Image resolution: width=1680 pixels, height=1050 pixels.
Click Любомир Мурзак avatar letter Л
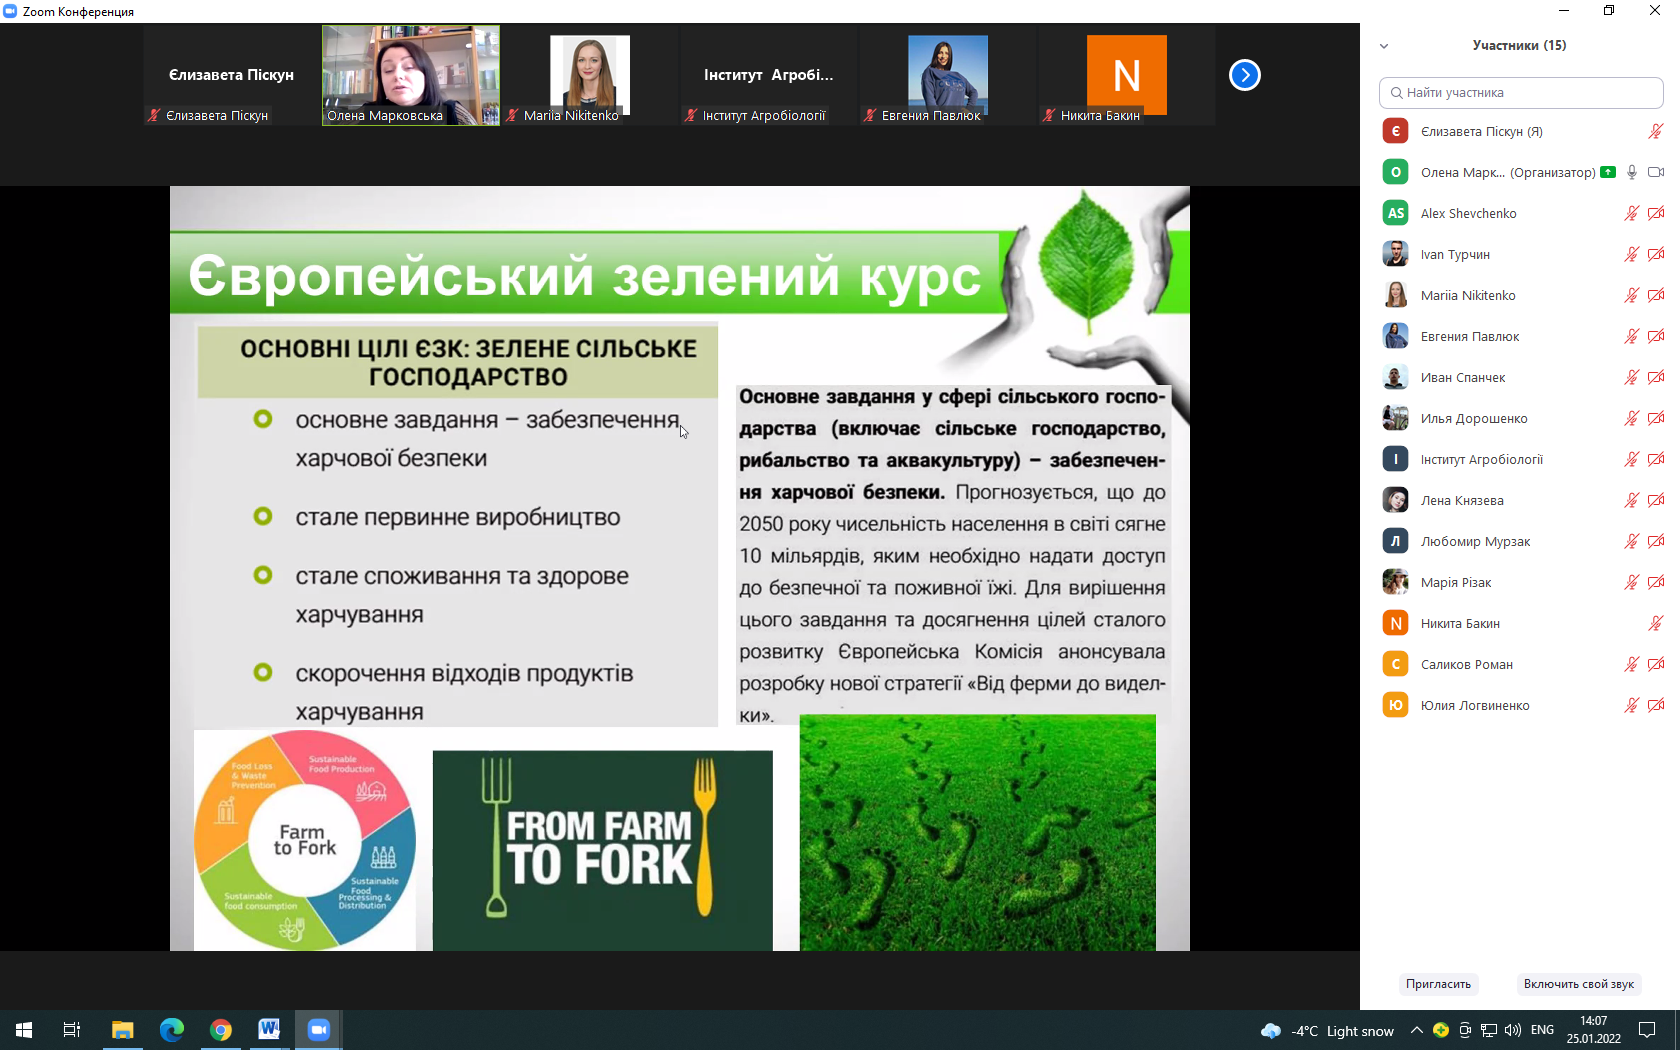coord(1395,541)
